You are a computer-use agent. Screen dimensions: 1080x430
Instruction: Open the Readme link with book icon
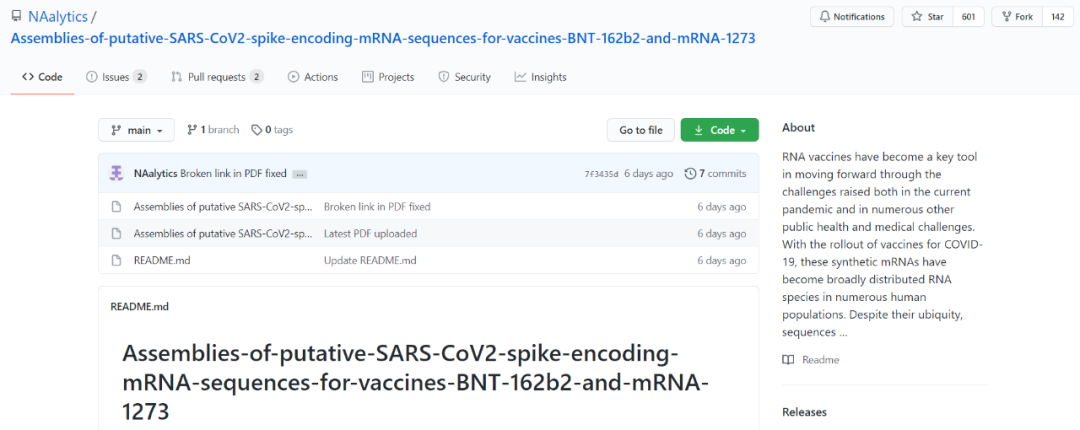pos(811,360)
